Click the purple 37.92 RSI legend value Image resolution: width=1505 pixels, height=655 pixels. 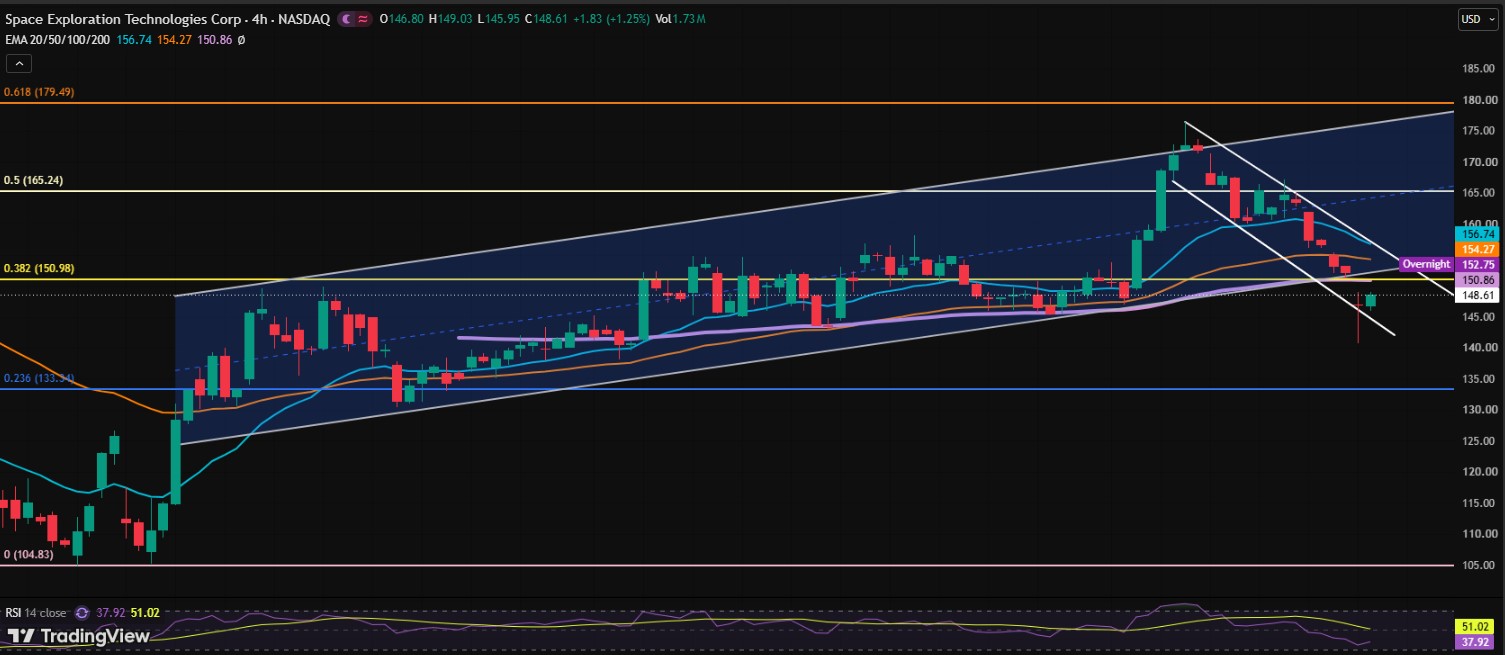(109, 613)
